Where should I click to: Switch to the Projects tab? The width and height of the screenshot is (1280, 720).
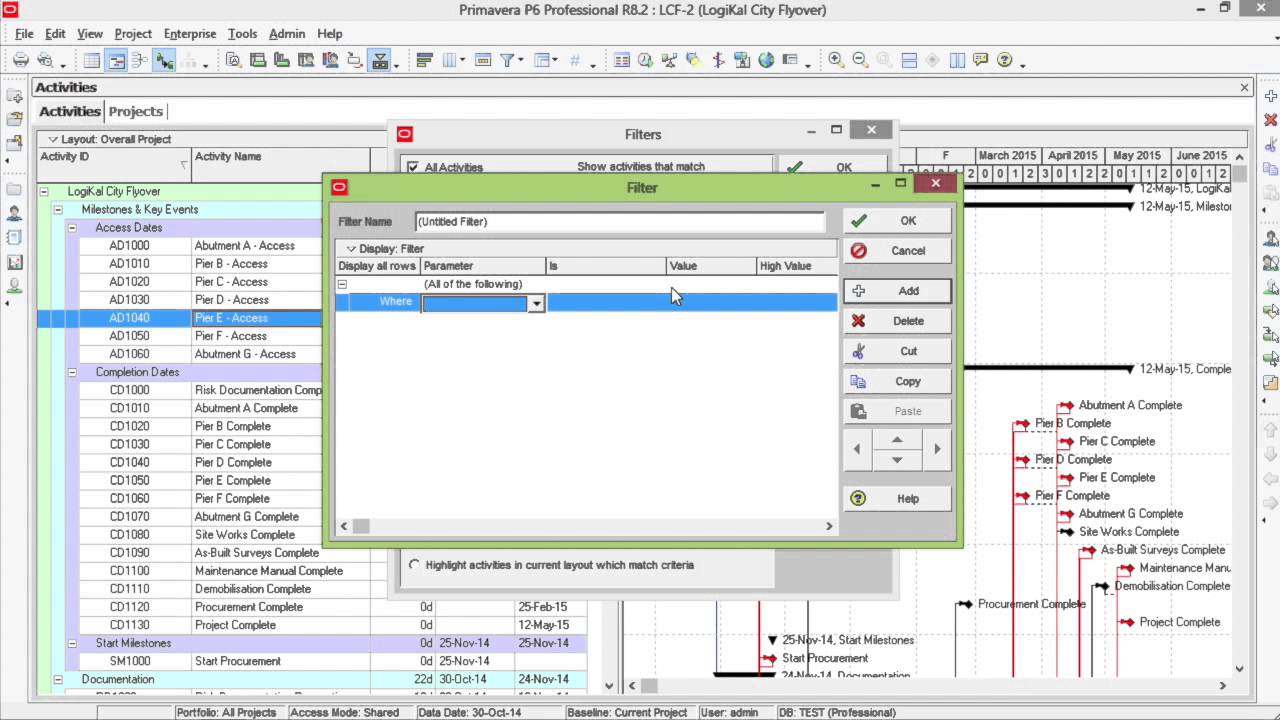click(135, 111)
